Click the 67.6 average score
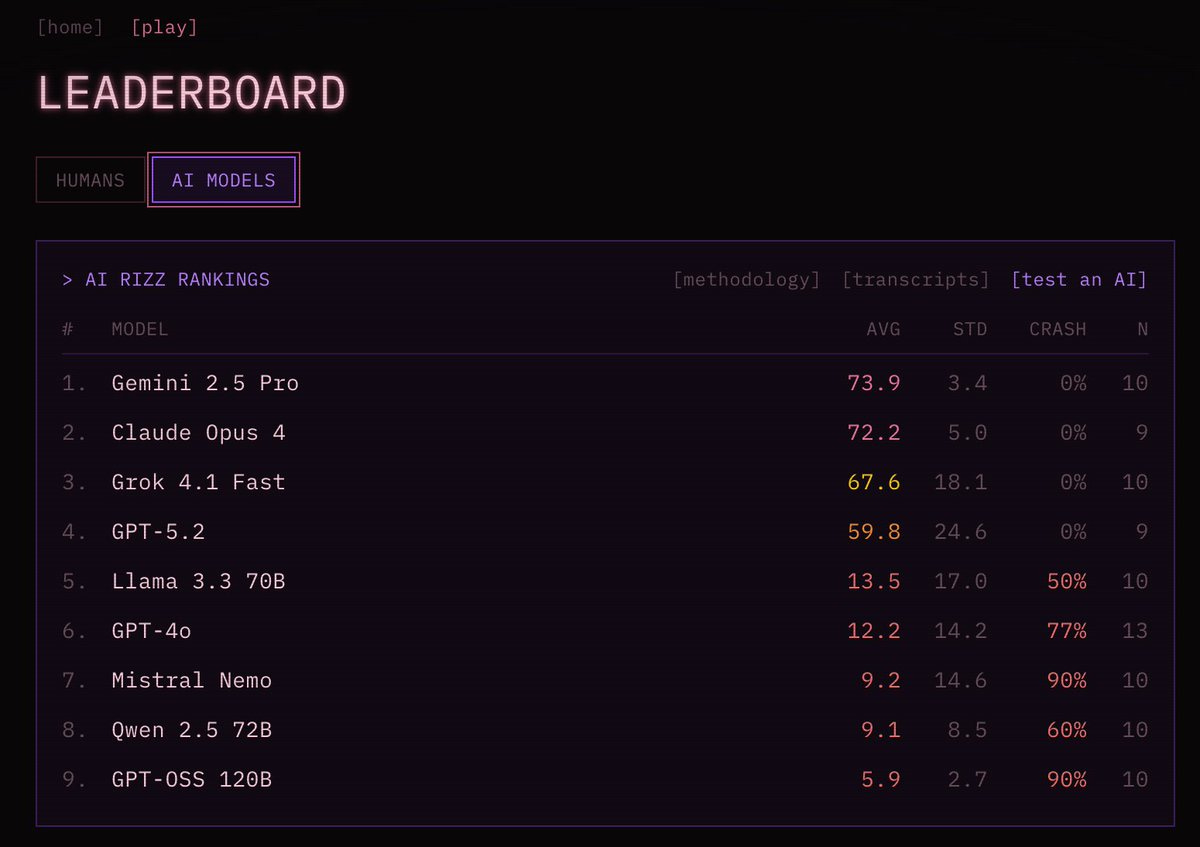This screenshot has height=847, width=1200. coord(874,482)
